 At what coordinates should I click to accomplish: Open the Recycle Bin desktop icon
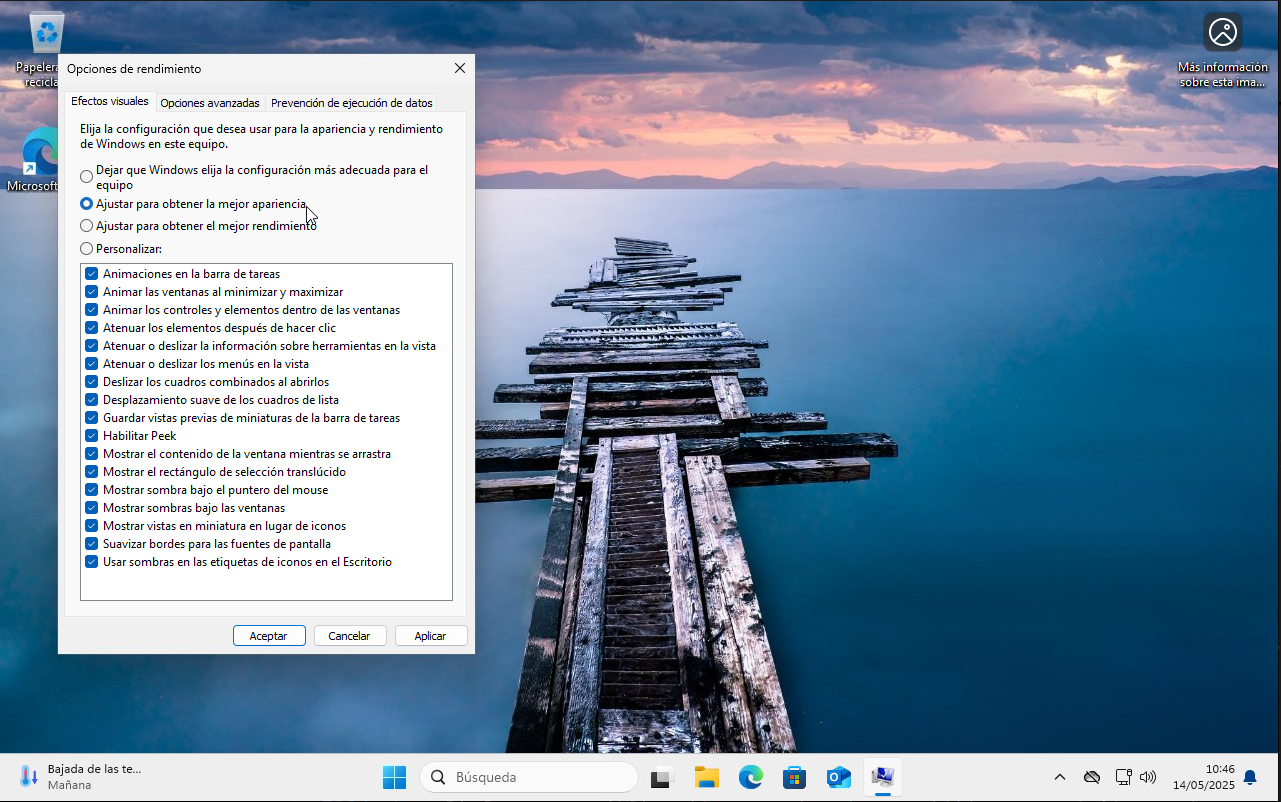coord(46,35)
